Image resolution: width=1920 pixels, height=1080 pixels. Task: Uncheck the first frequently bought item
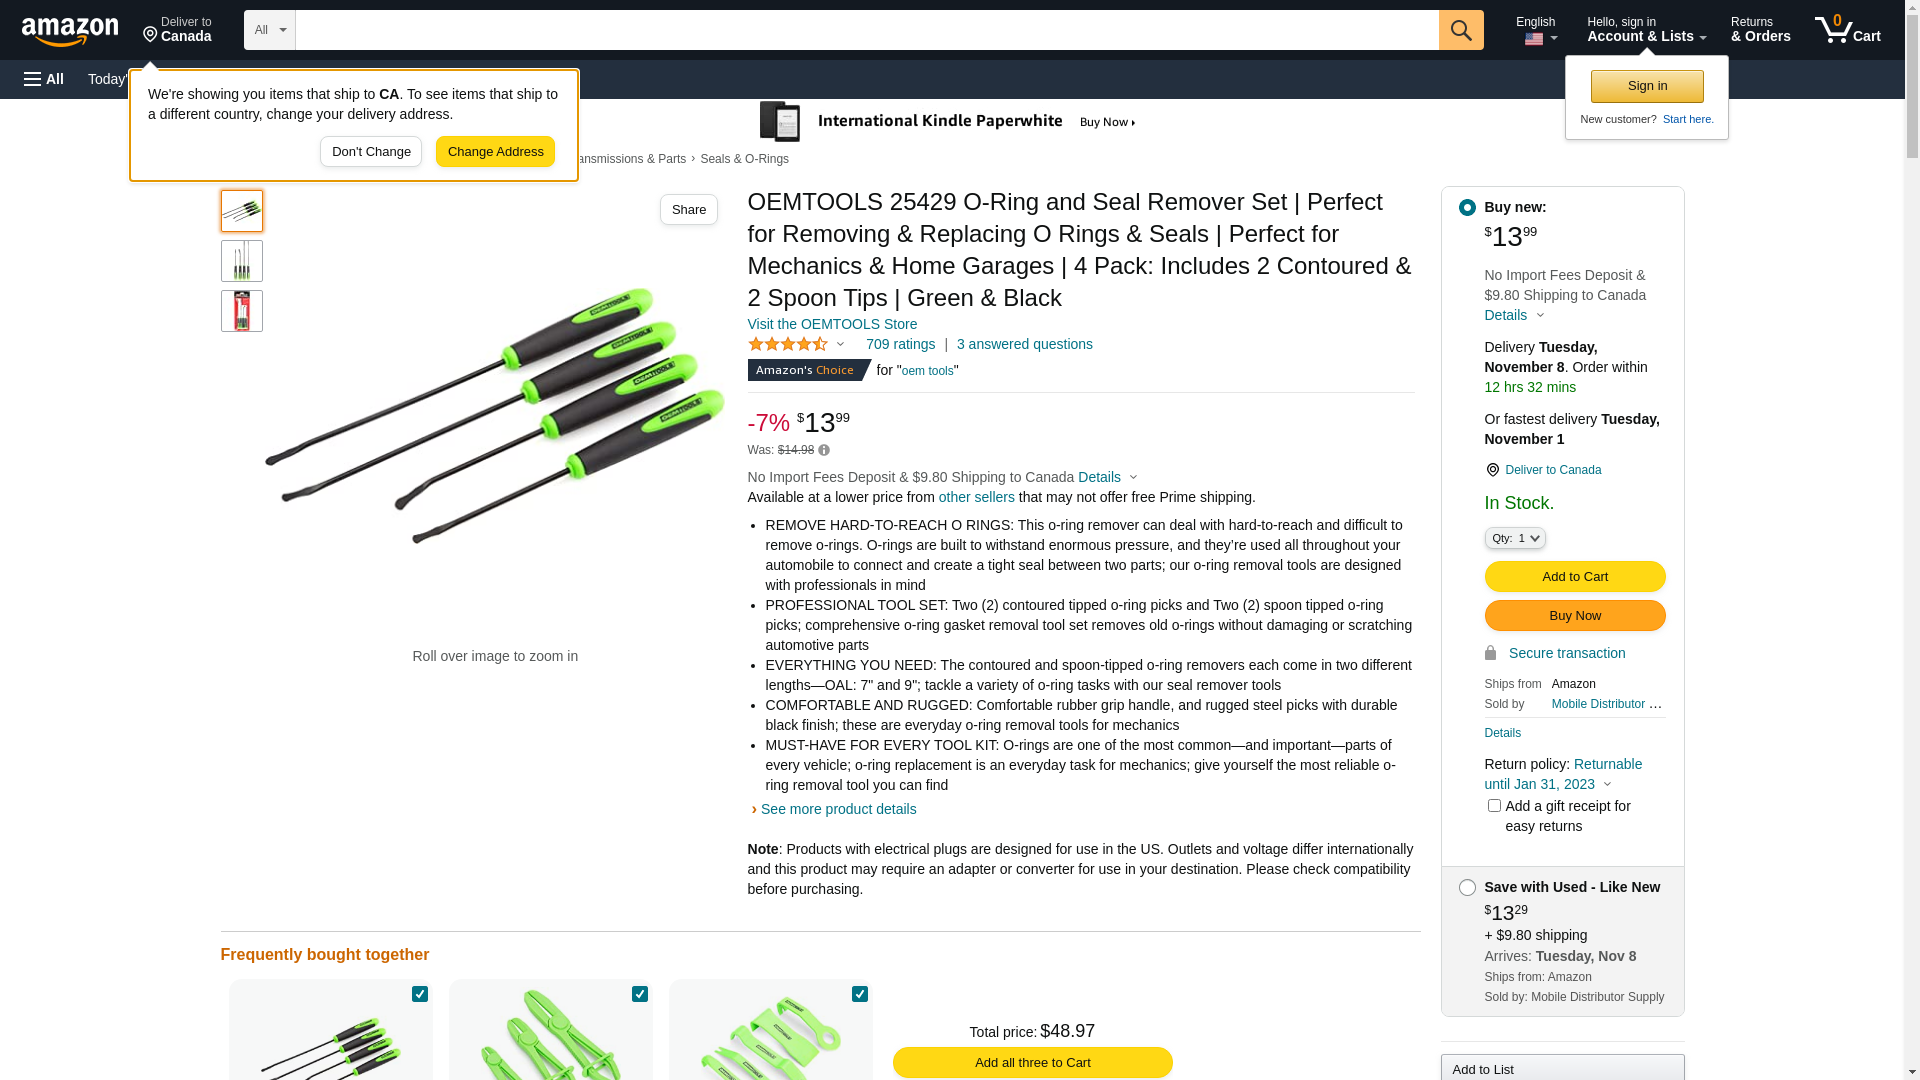[420, 994]
